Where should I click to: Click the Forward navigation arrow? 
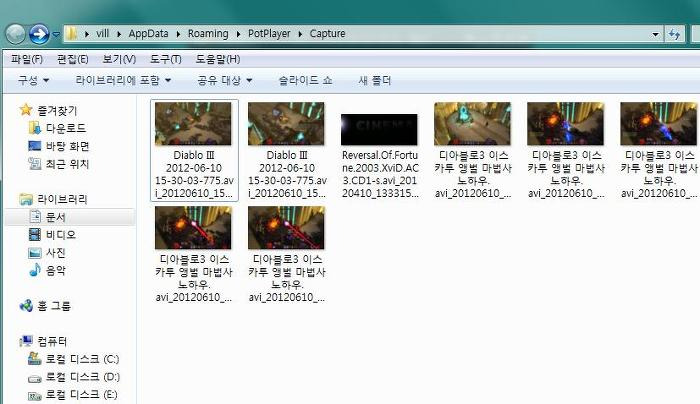tap(39, 34)
